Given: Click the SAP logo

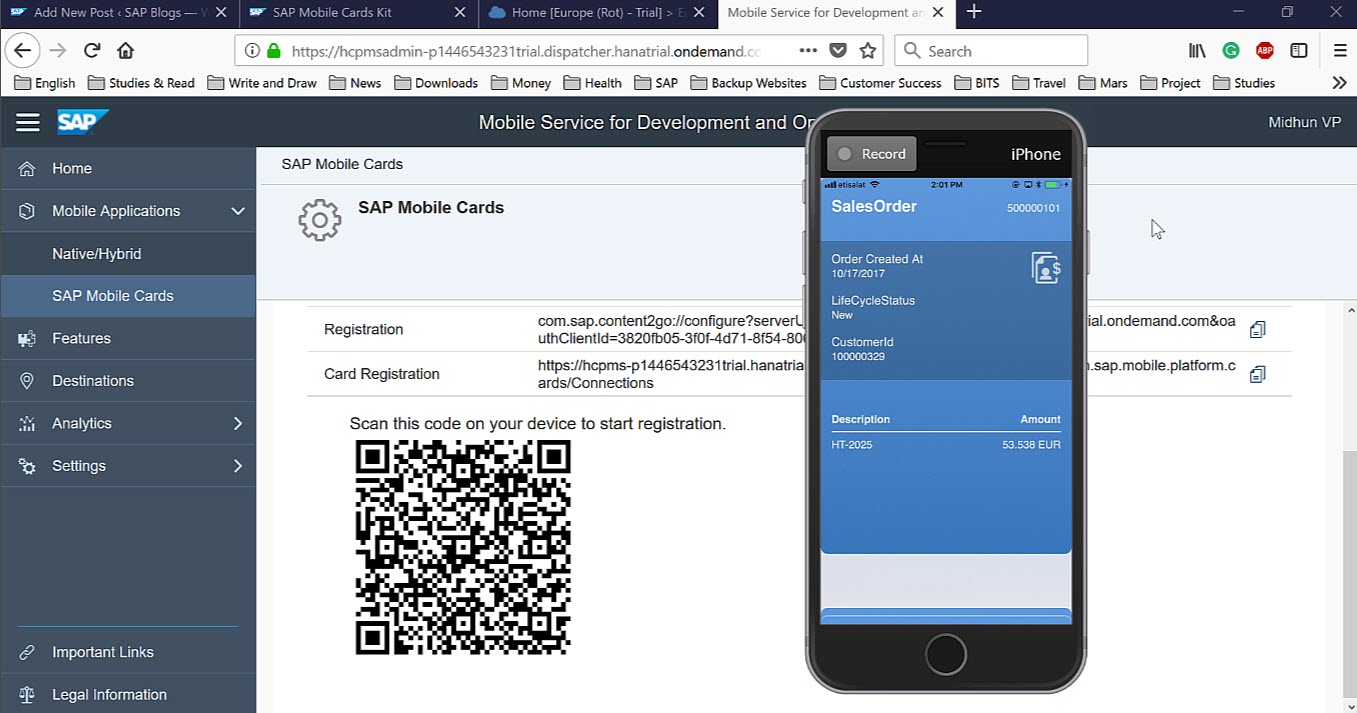Looking at the screenshot, I should (x=82, y=122).
